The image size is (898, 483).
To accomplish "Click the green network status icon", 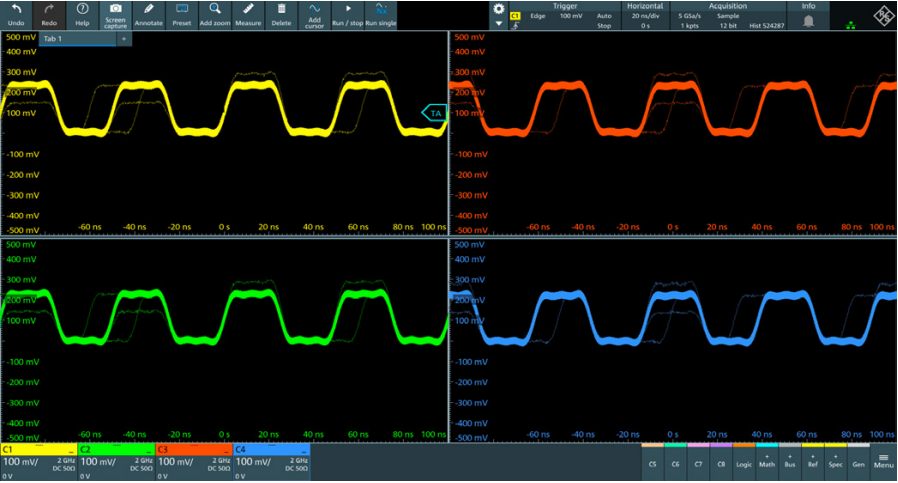I will tap(850, 25).
